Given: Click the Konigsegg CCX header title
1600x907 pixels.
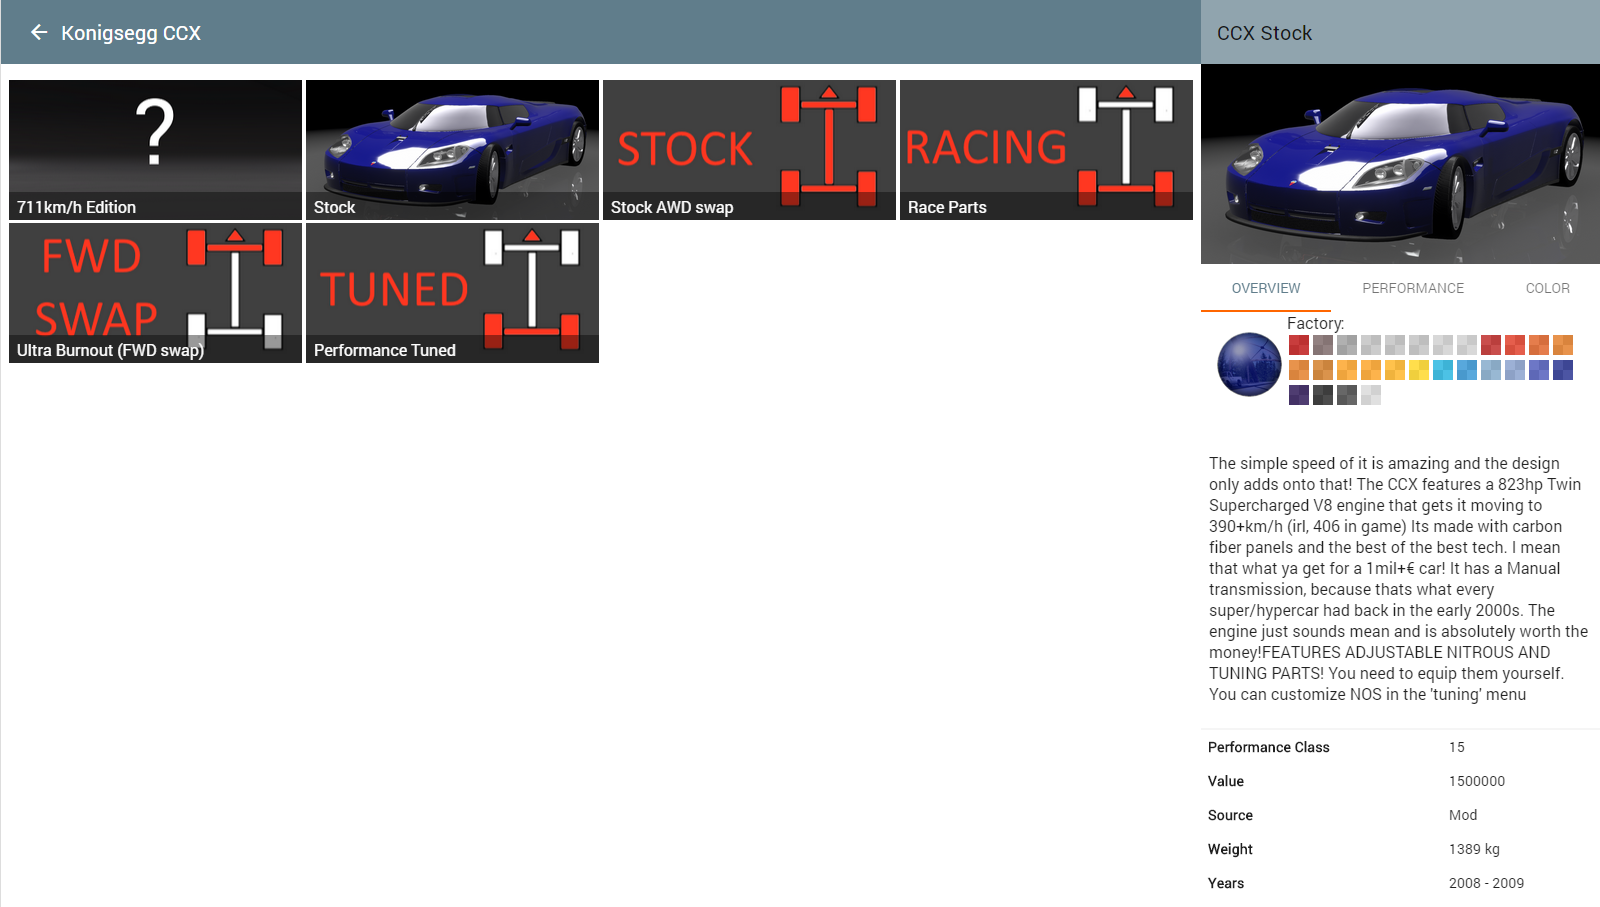Looking at the screenshot, I should coord(131,33).
